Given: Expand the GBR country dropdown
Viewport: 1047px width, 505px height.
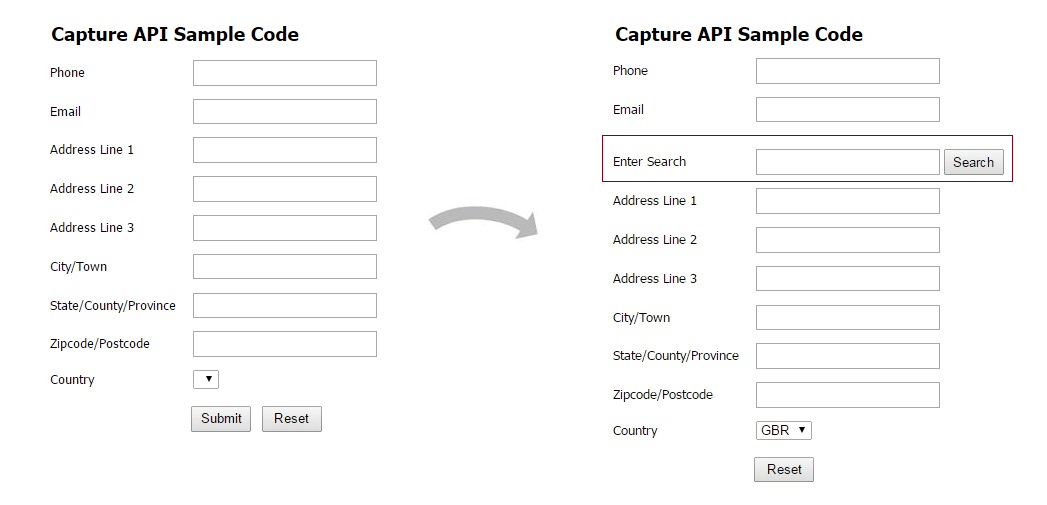Looking at the screenshot, I should click(x=784, y=431).
